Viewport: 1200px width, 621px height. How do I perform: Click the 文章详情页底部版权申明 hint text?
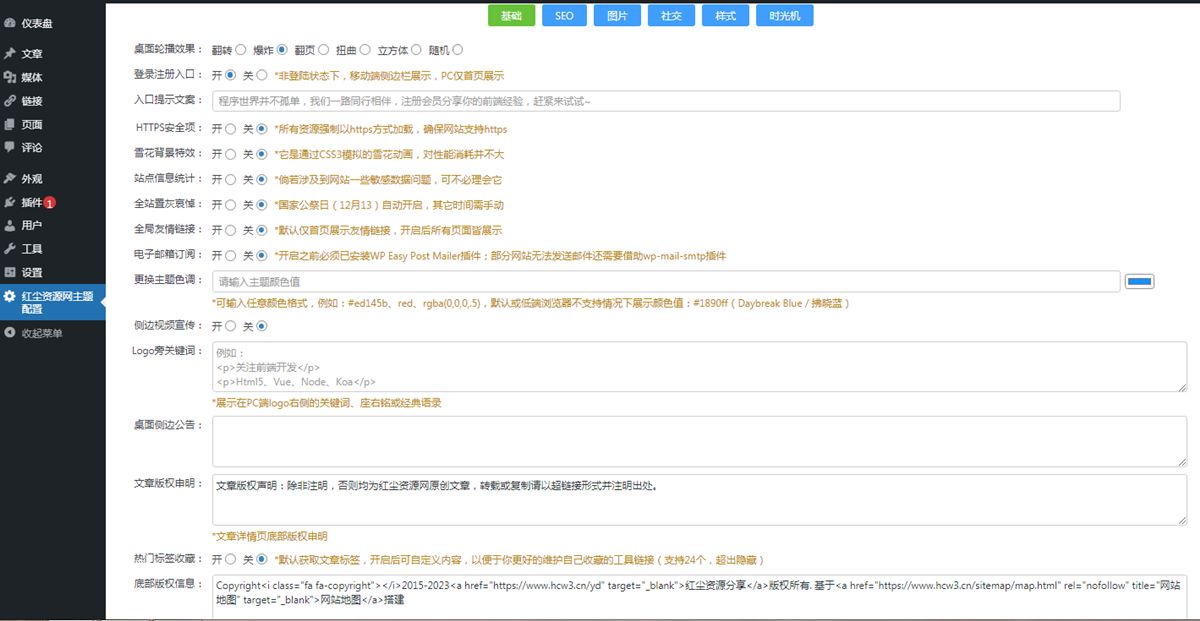[270, 537]
